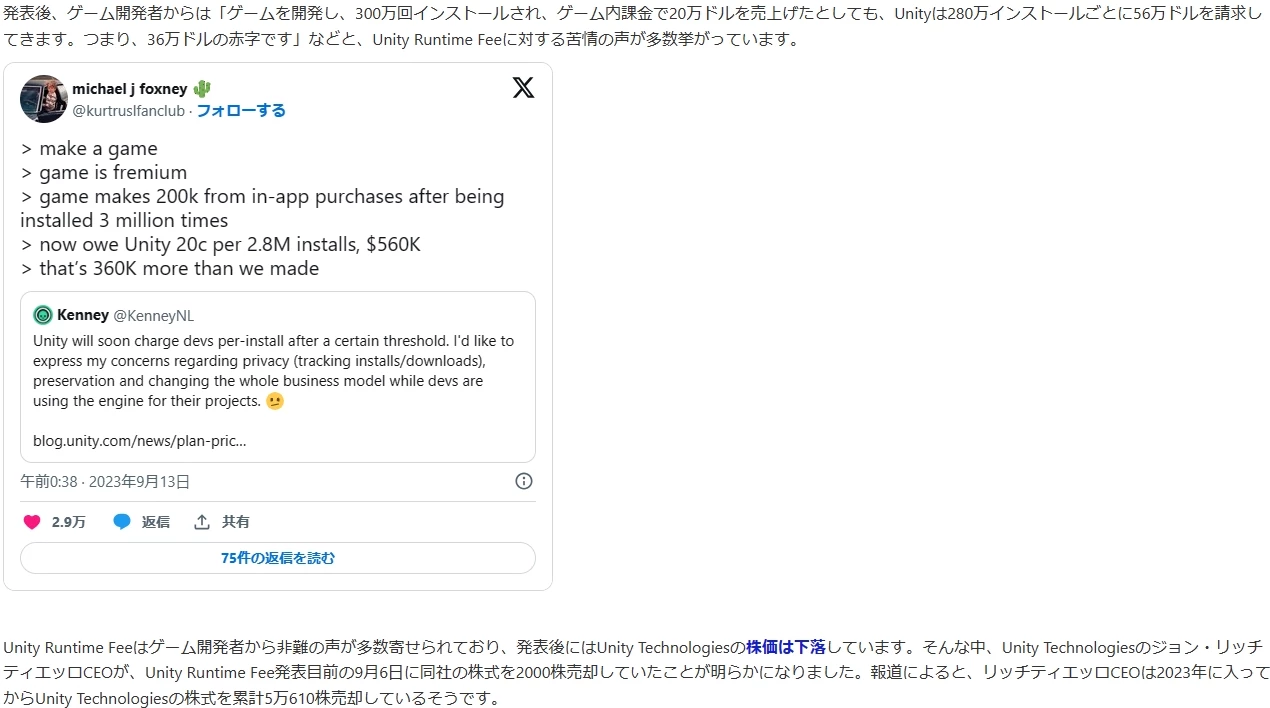Click Kenney's green avatar icon
1270x708 pixels.
coord(43,316)
